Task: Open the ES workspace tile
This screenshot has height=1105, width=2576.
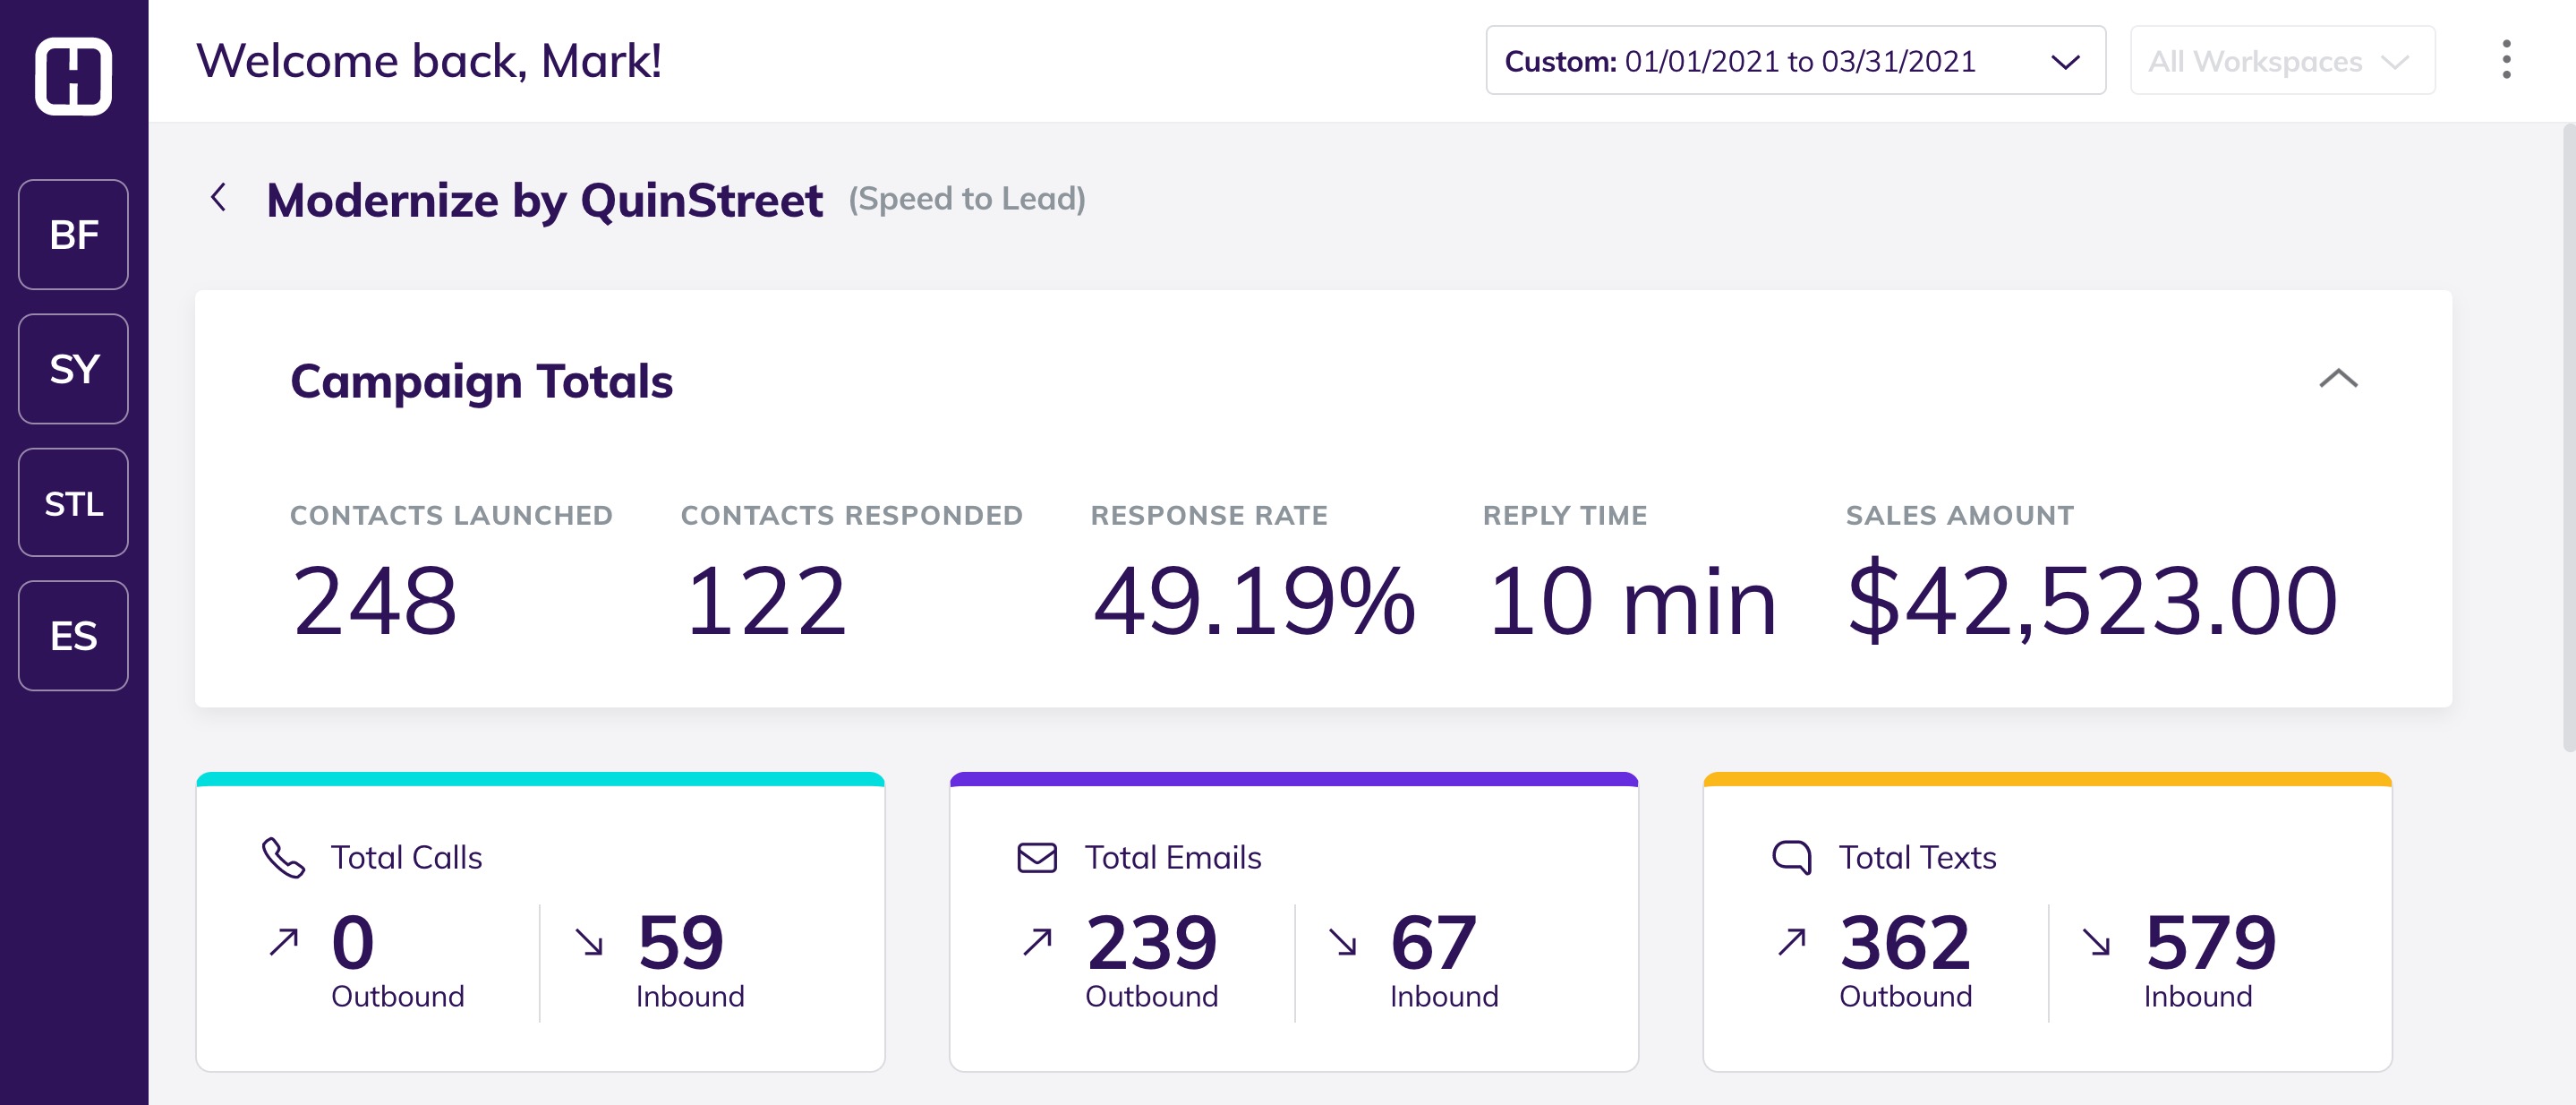Action: tap(73, 636)
